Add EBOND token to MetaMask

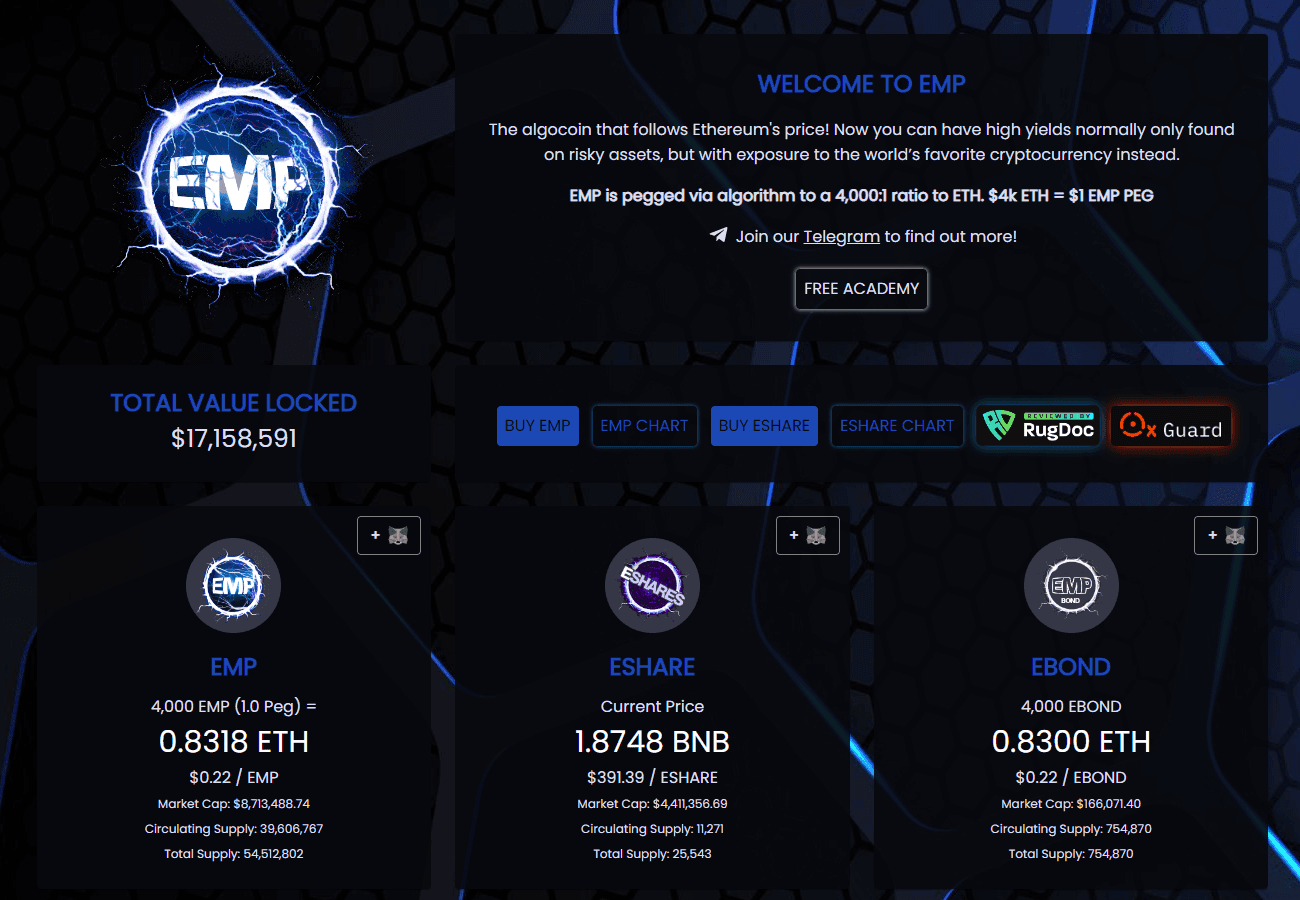pyautogui.click(x=1226, y=535)
